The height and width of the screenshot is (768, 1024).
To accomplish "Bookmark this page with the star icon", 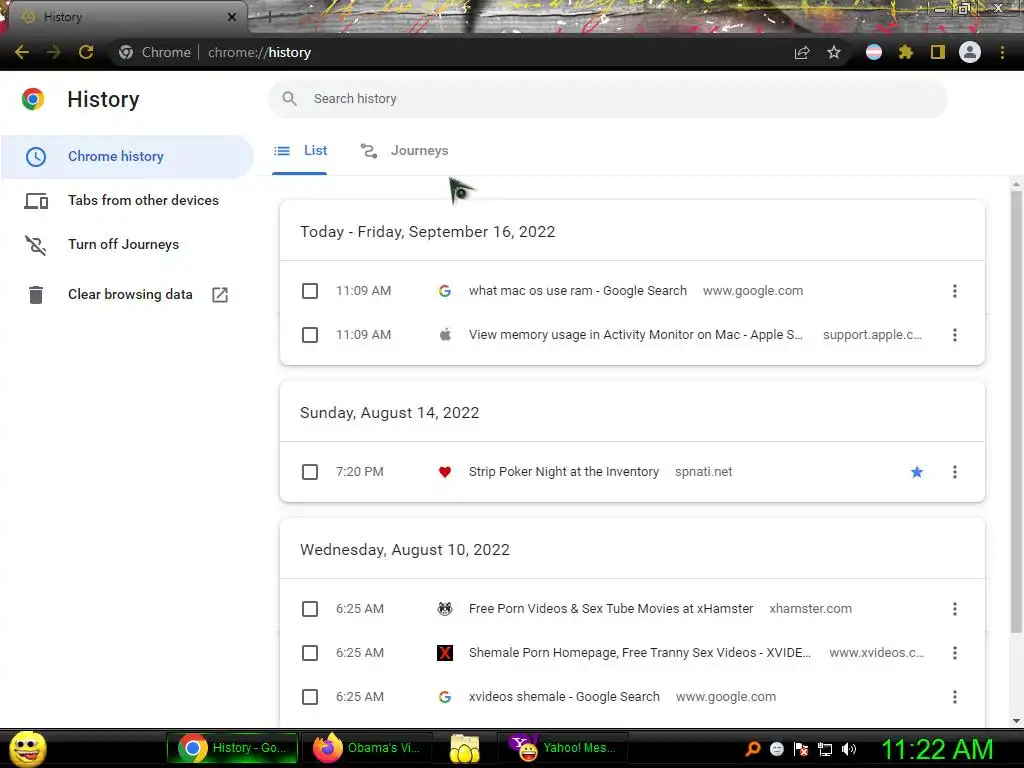I will 834,52.
